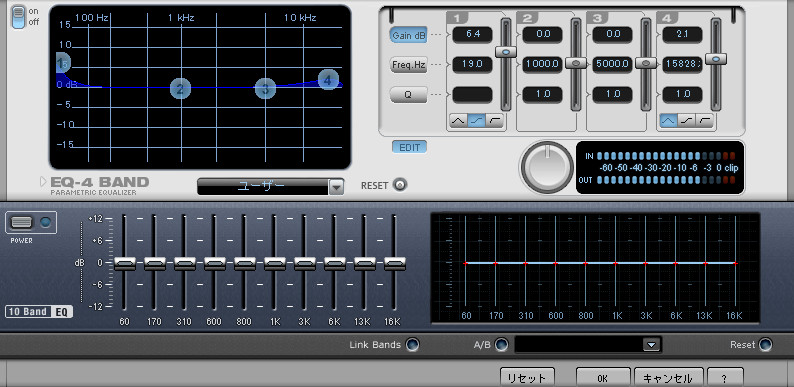Click the 3K fader handle

click(304, 263)
